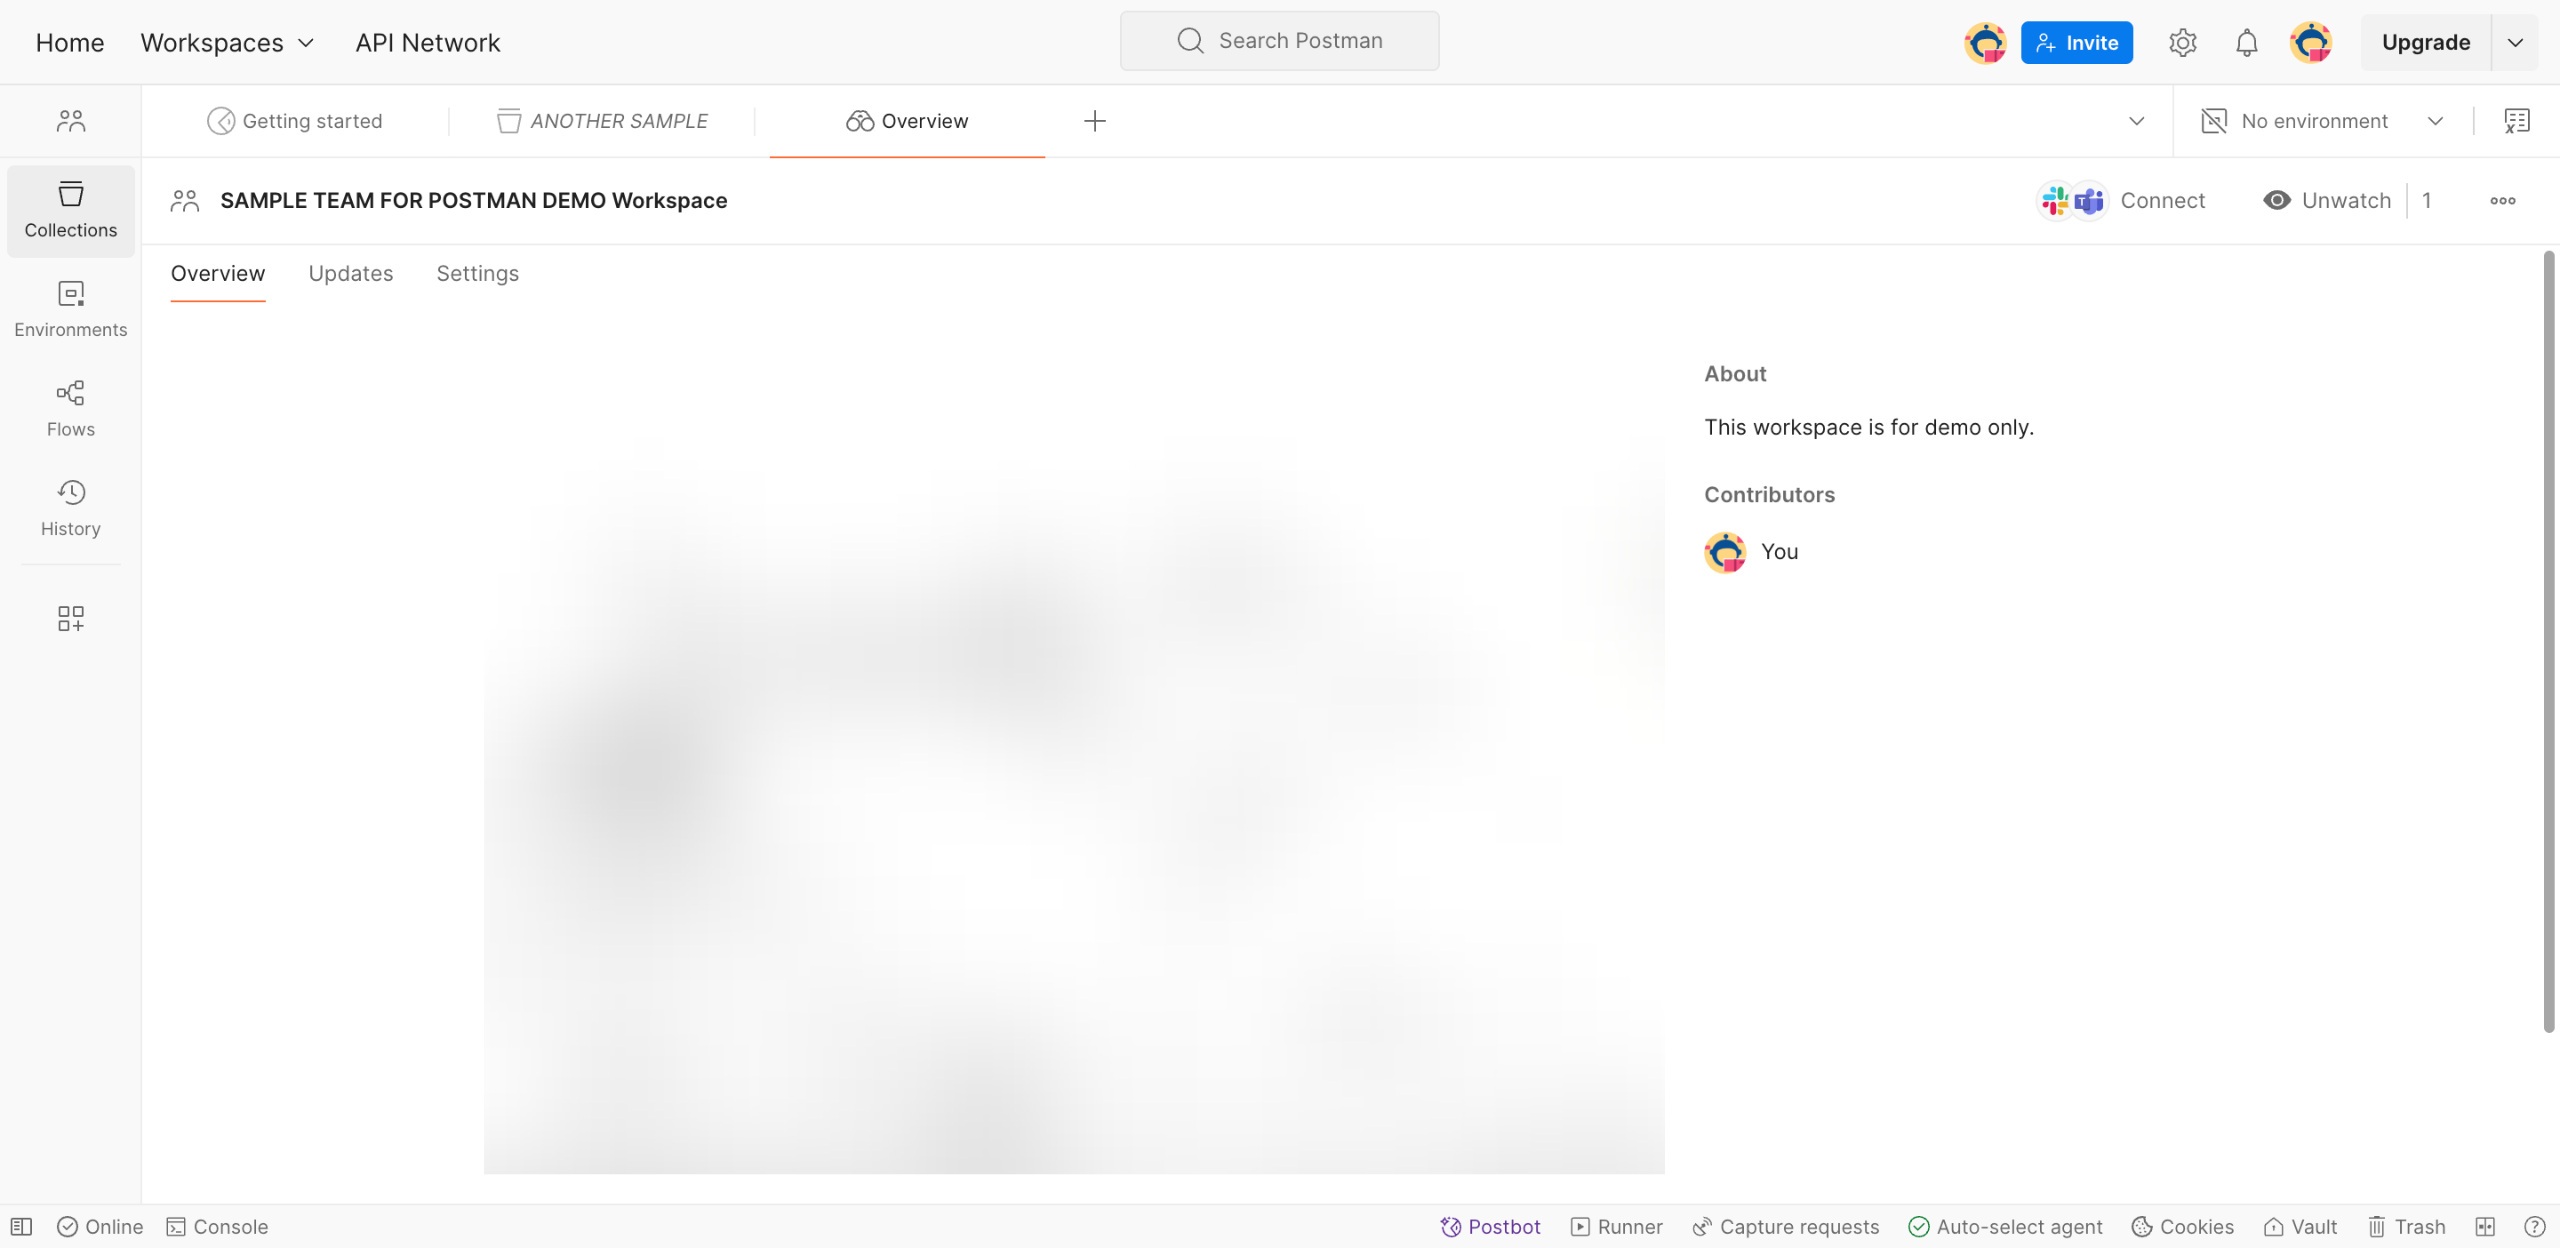This screenshot has height=1248, width=2560.
Task: Open the Collections sidebar panel
Action: (x=70, y=210)
